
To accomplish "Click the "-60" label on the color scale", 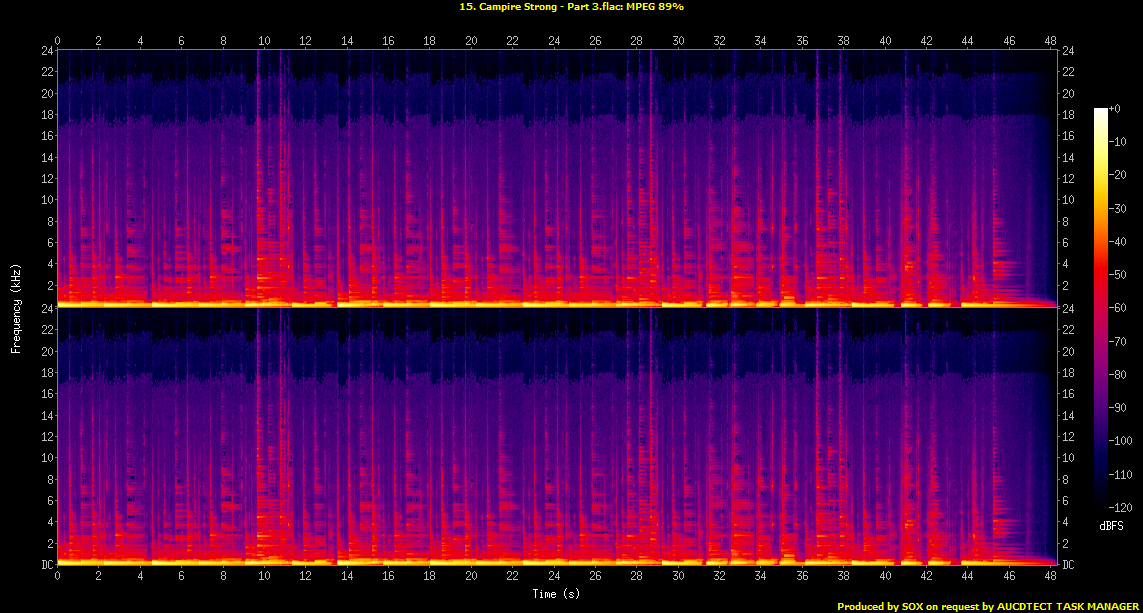I will click(x=1118, y=307).
